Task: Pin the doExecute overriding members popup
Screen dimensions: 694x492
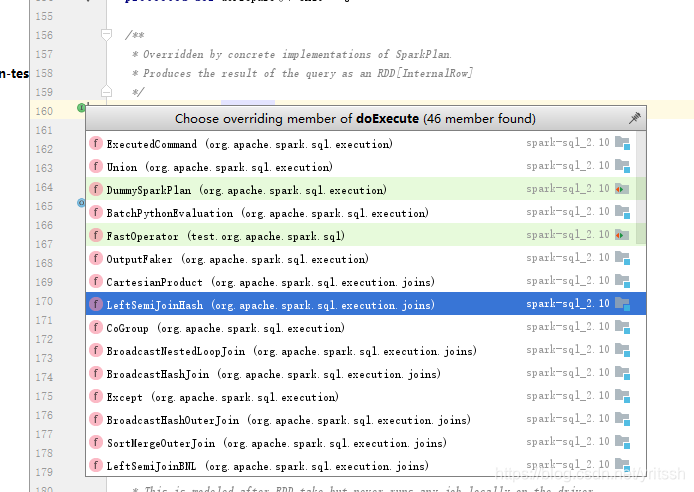Action: [x=635, y=118]
